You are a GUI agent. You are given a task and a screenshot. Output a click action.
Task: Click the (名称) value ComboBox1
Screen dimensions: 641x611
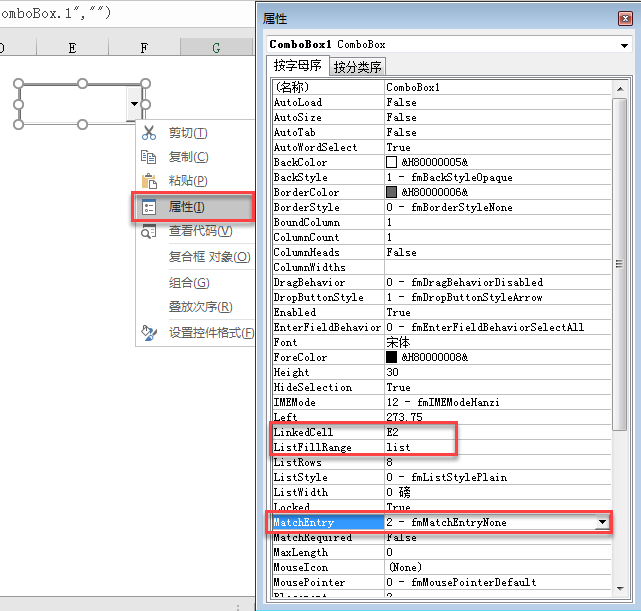click(x=413, y=87)
